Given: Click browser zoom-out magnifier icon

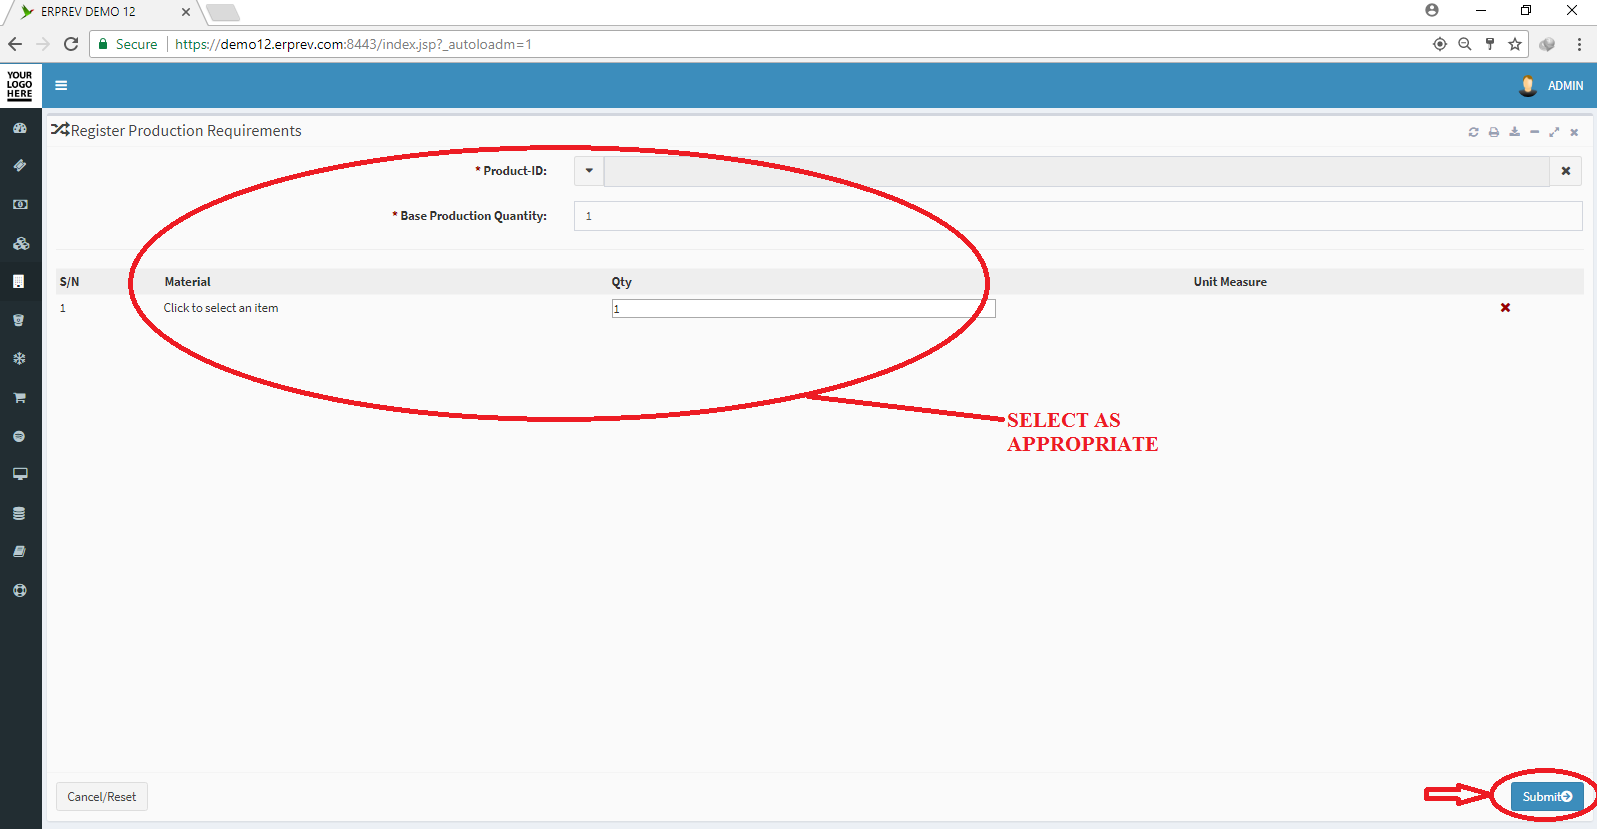Looking at the screenshot, I should coord(1465,44).
